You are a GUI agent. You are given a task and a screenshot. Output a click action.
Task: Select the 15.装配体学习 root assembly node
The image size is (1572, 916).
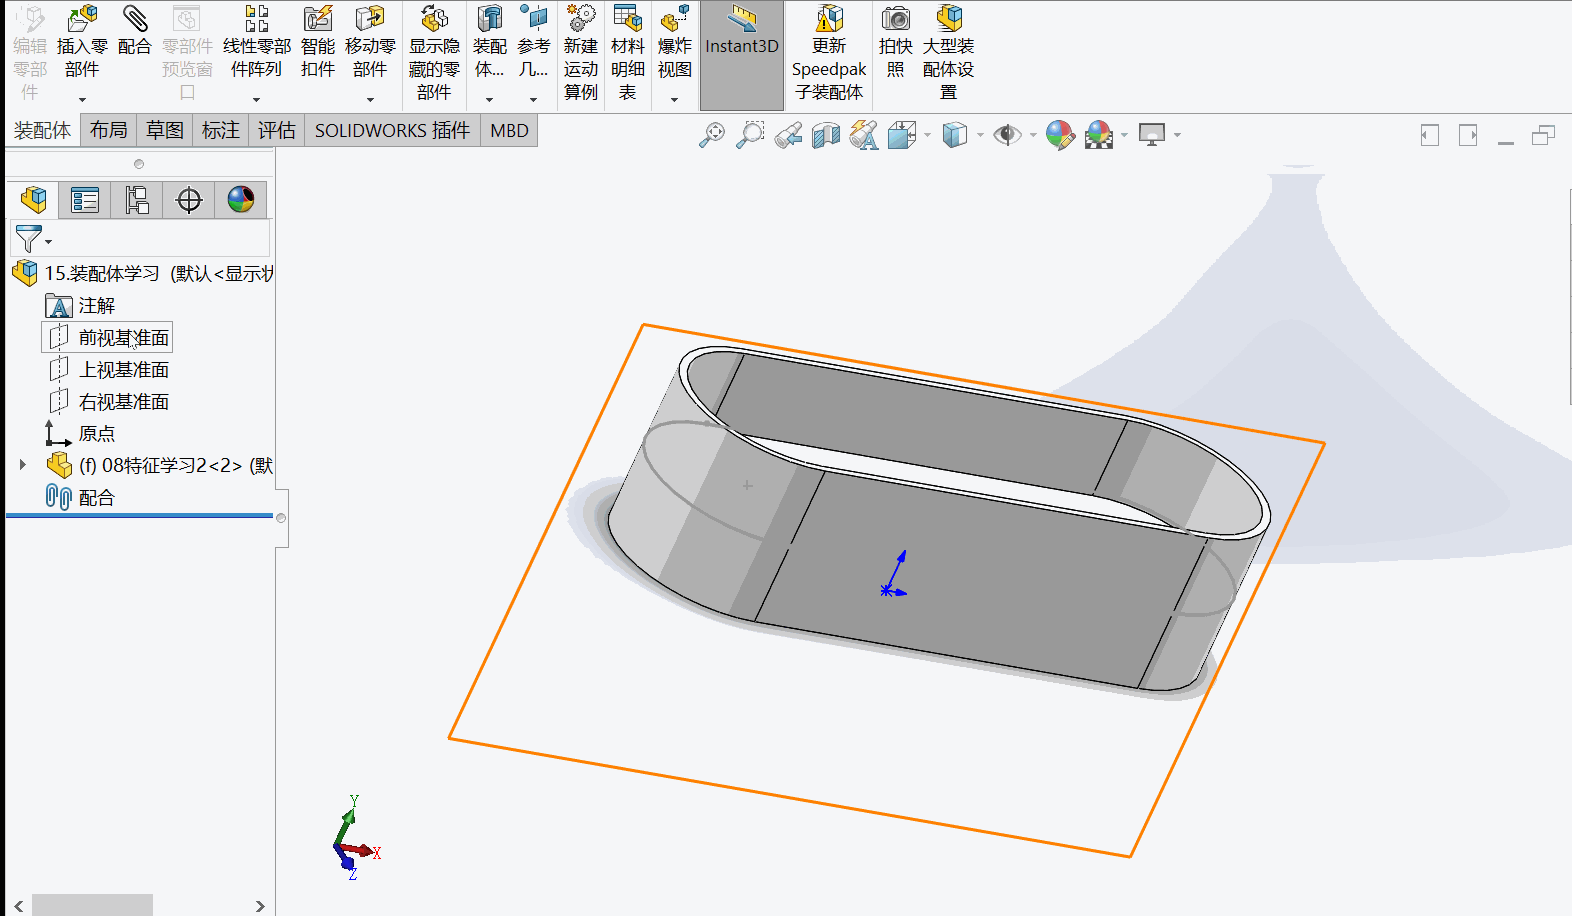click(143, 273)
